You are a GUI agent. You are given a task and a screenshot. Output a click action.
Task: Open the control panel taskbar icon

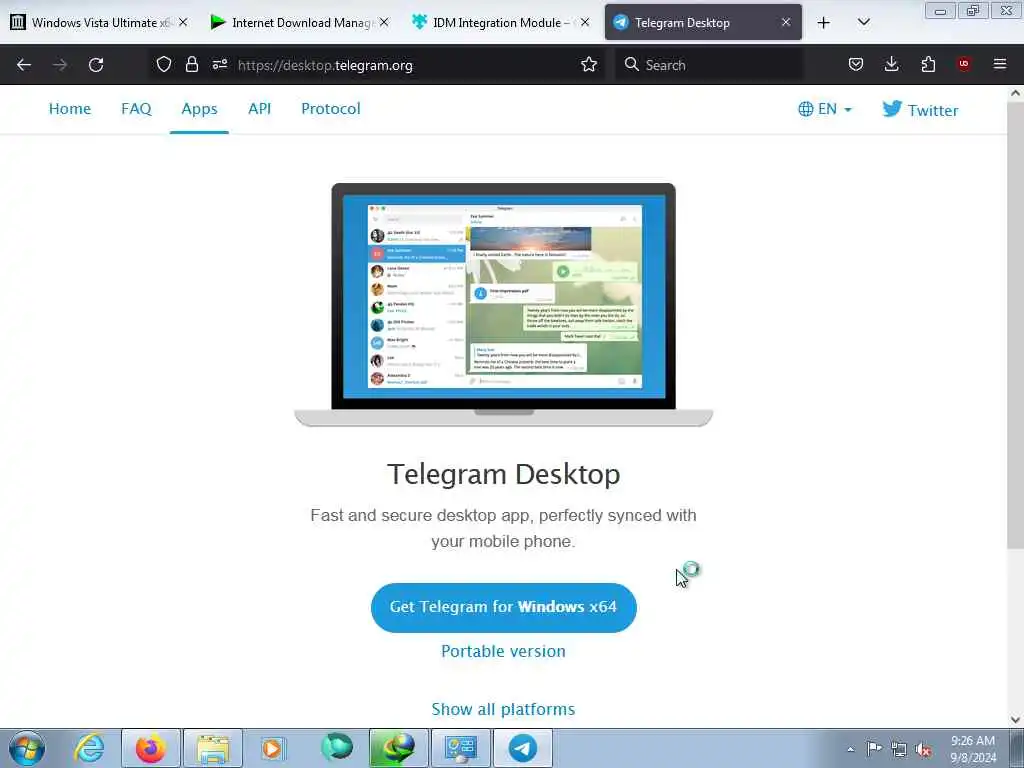(460, 748)
